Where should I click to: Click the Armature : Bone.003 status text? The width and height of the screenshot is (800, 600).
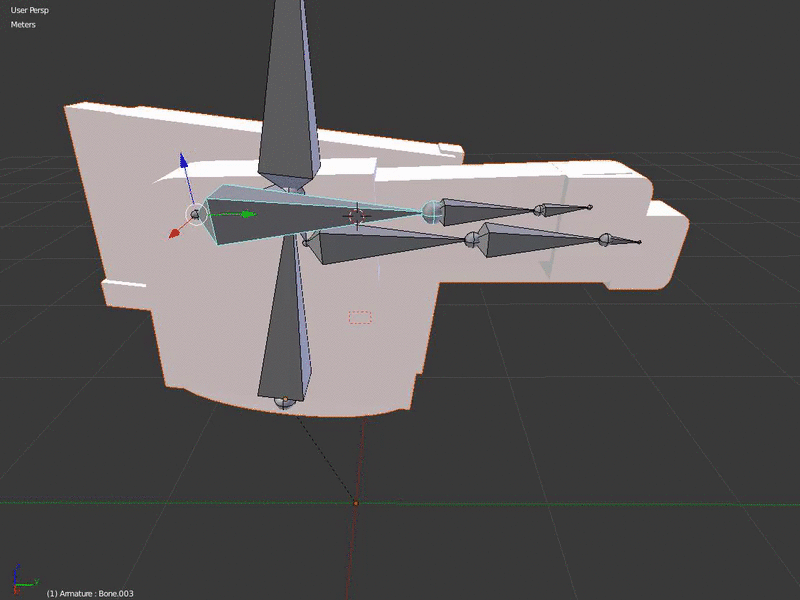click(x=90, y=593)
